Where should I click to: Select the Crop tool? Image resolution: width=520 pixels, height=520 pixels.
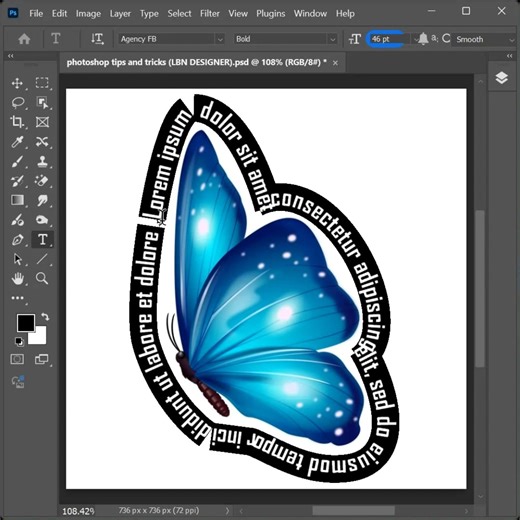17,122
